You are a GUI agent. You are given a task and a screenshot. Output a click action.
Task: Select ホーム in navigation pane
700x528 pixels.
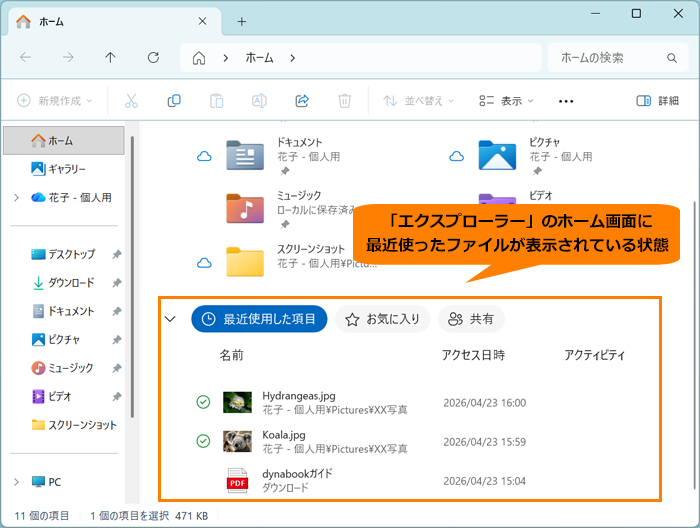[64, 141]
